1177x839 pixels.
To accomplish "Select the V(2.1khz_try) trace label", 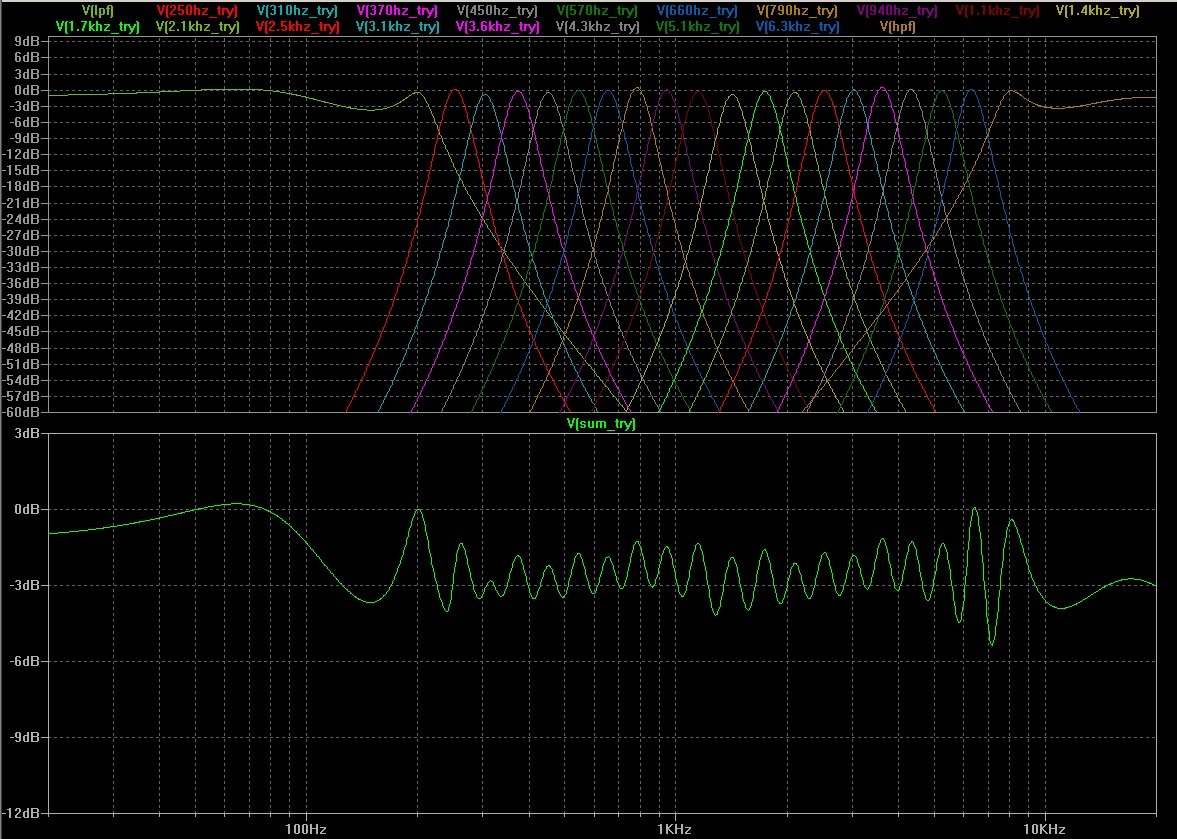I will pos(197,26).
